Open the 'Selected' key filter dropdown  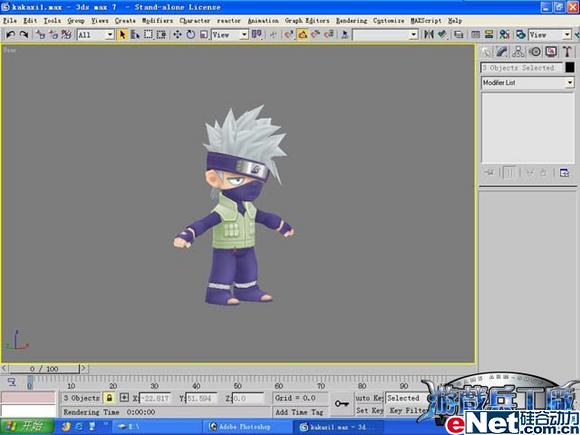pyautogui.click(x=406, y=398)
